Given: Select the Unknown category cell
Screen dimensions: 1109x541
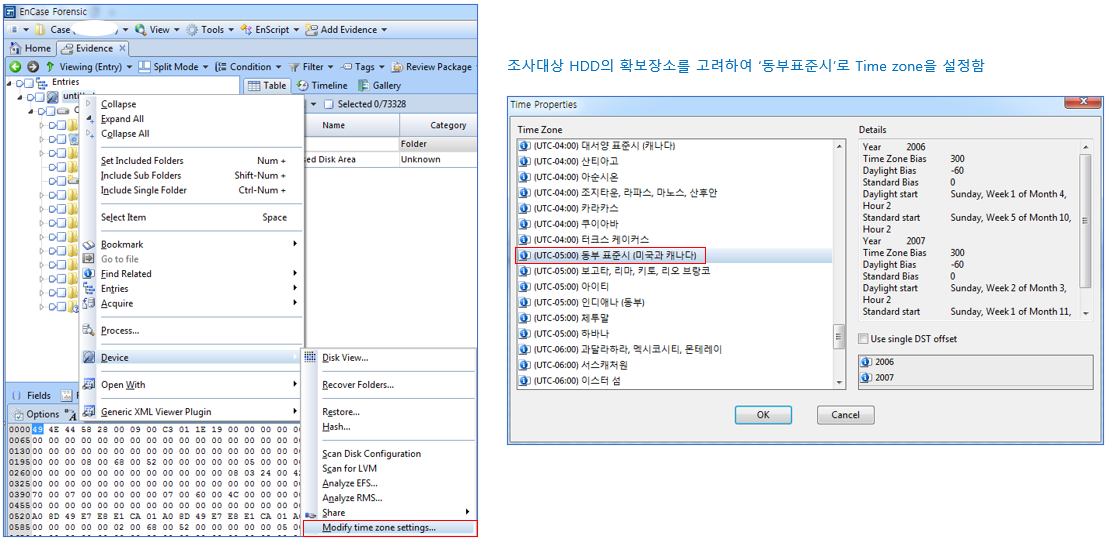Looking at the screenshot, I should click(x=439, y=159).
